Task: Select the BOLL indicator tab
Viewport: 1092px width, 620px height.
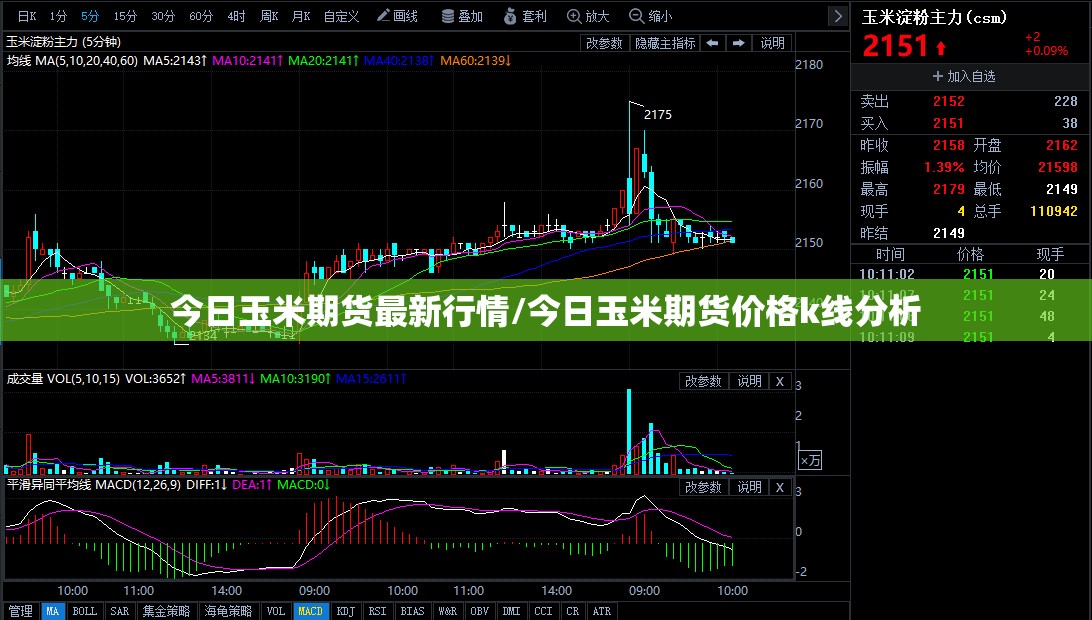Action: [85, 611]
